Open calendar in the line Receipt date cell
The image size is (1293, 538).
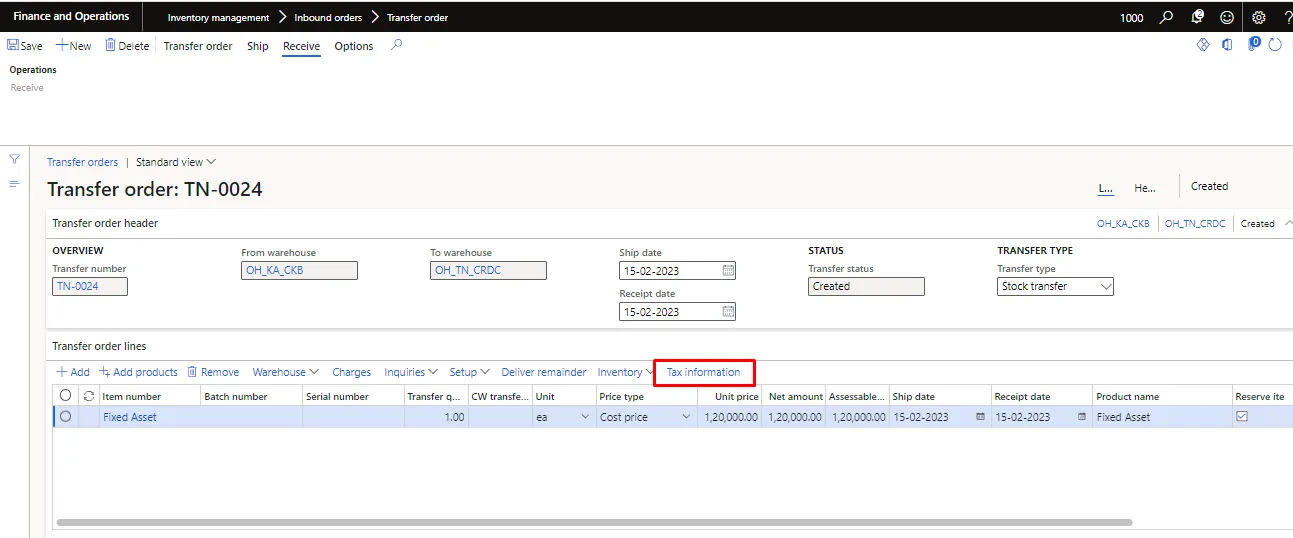pos(1082,417)
